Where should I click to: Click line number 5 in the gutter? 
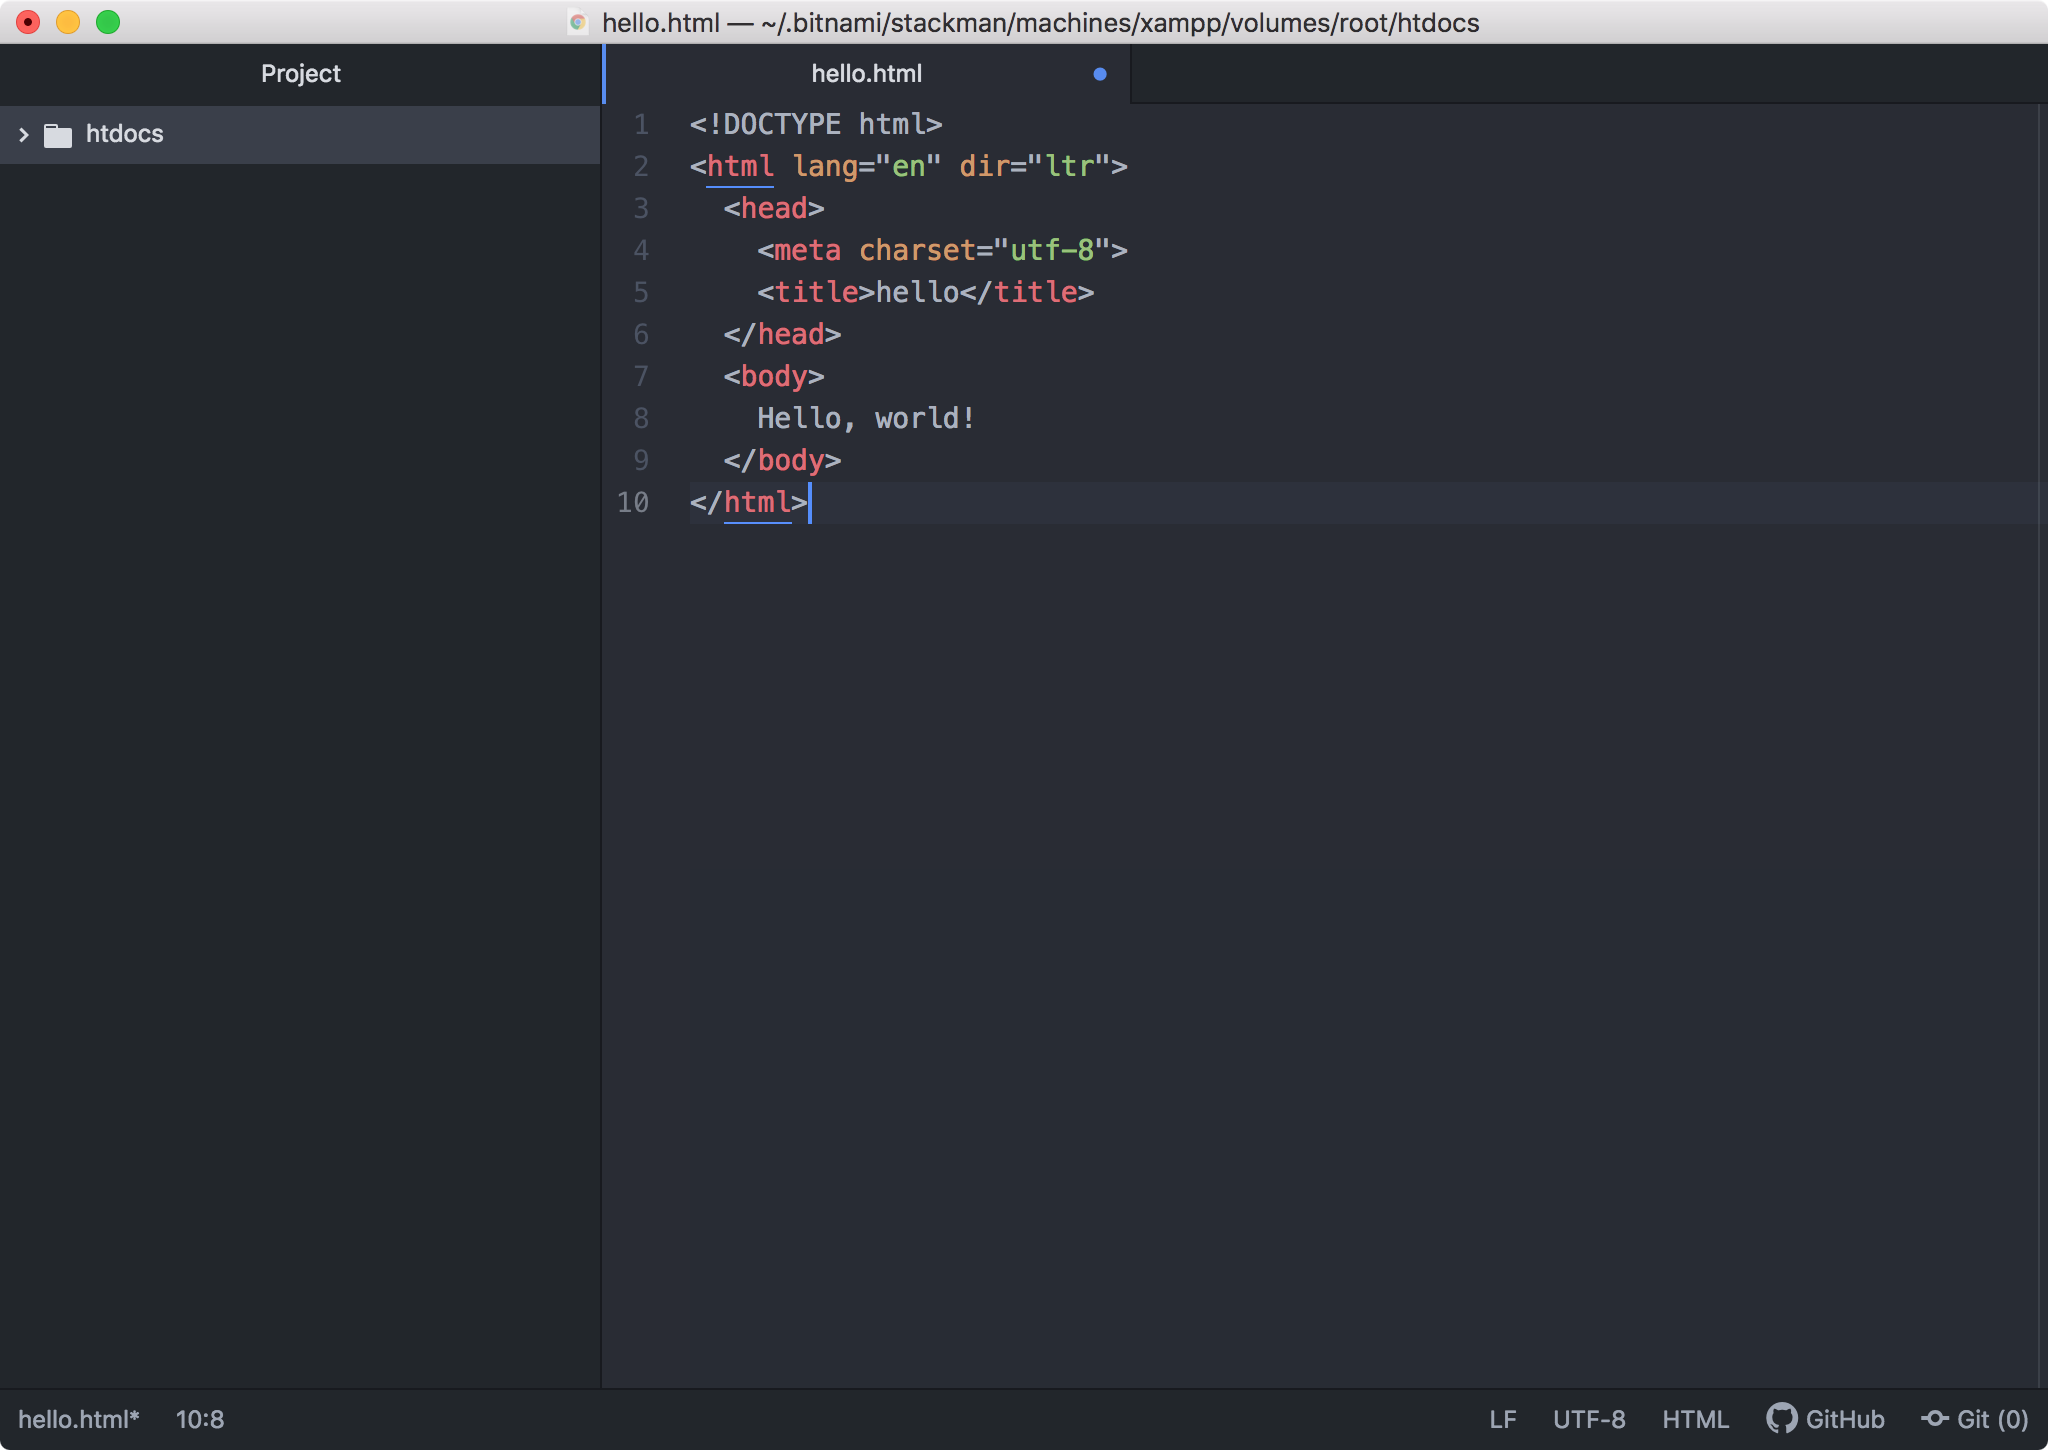coord(641,292)
